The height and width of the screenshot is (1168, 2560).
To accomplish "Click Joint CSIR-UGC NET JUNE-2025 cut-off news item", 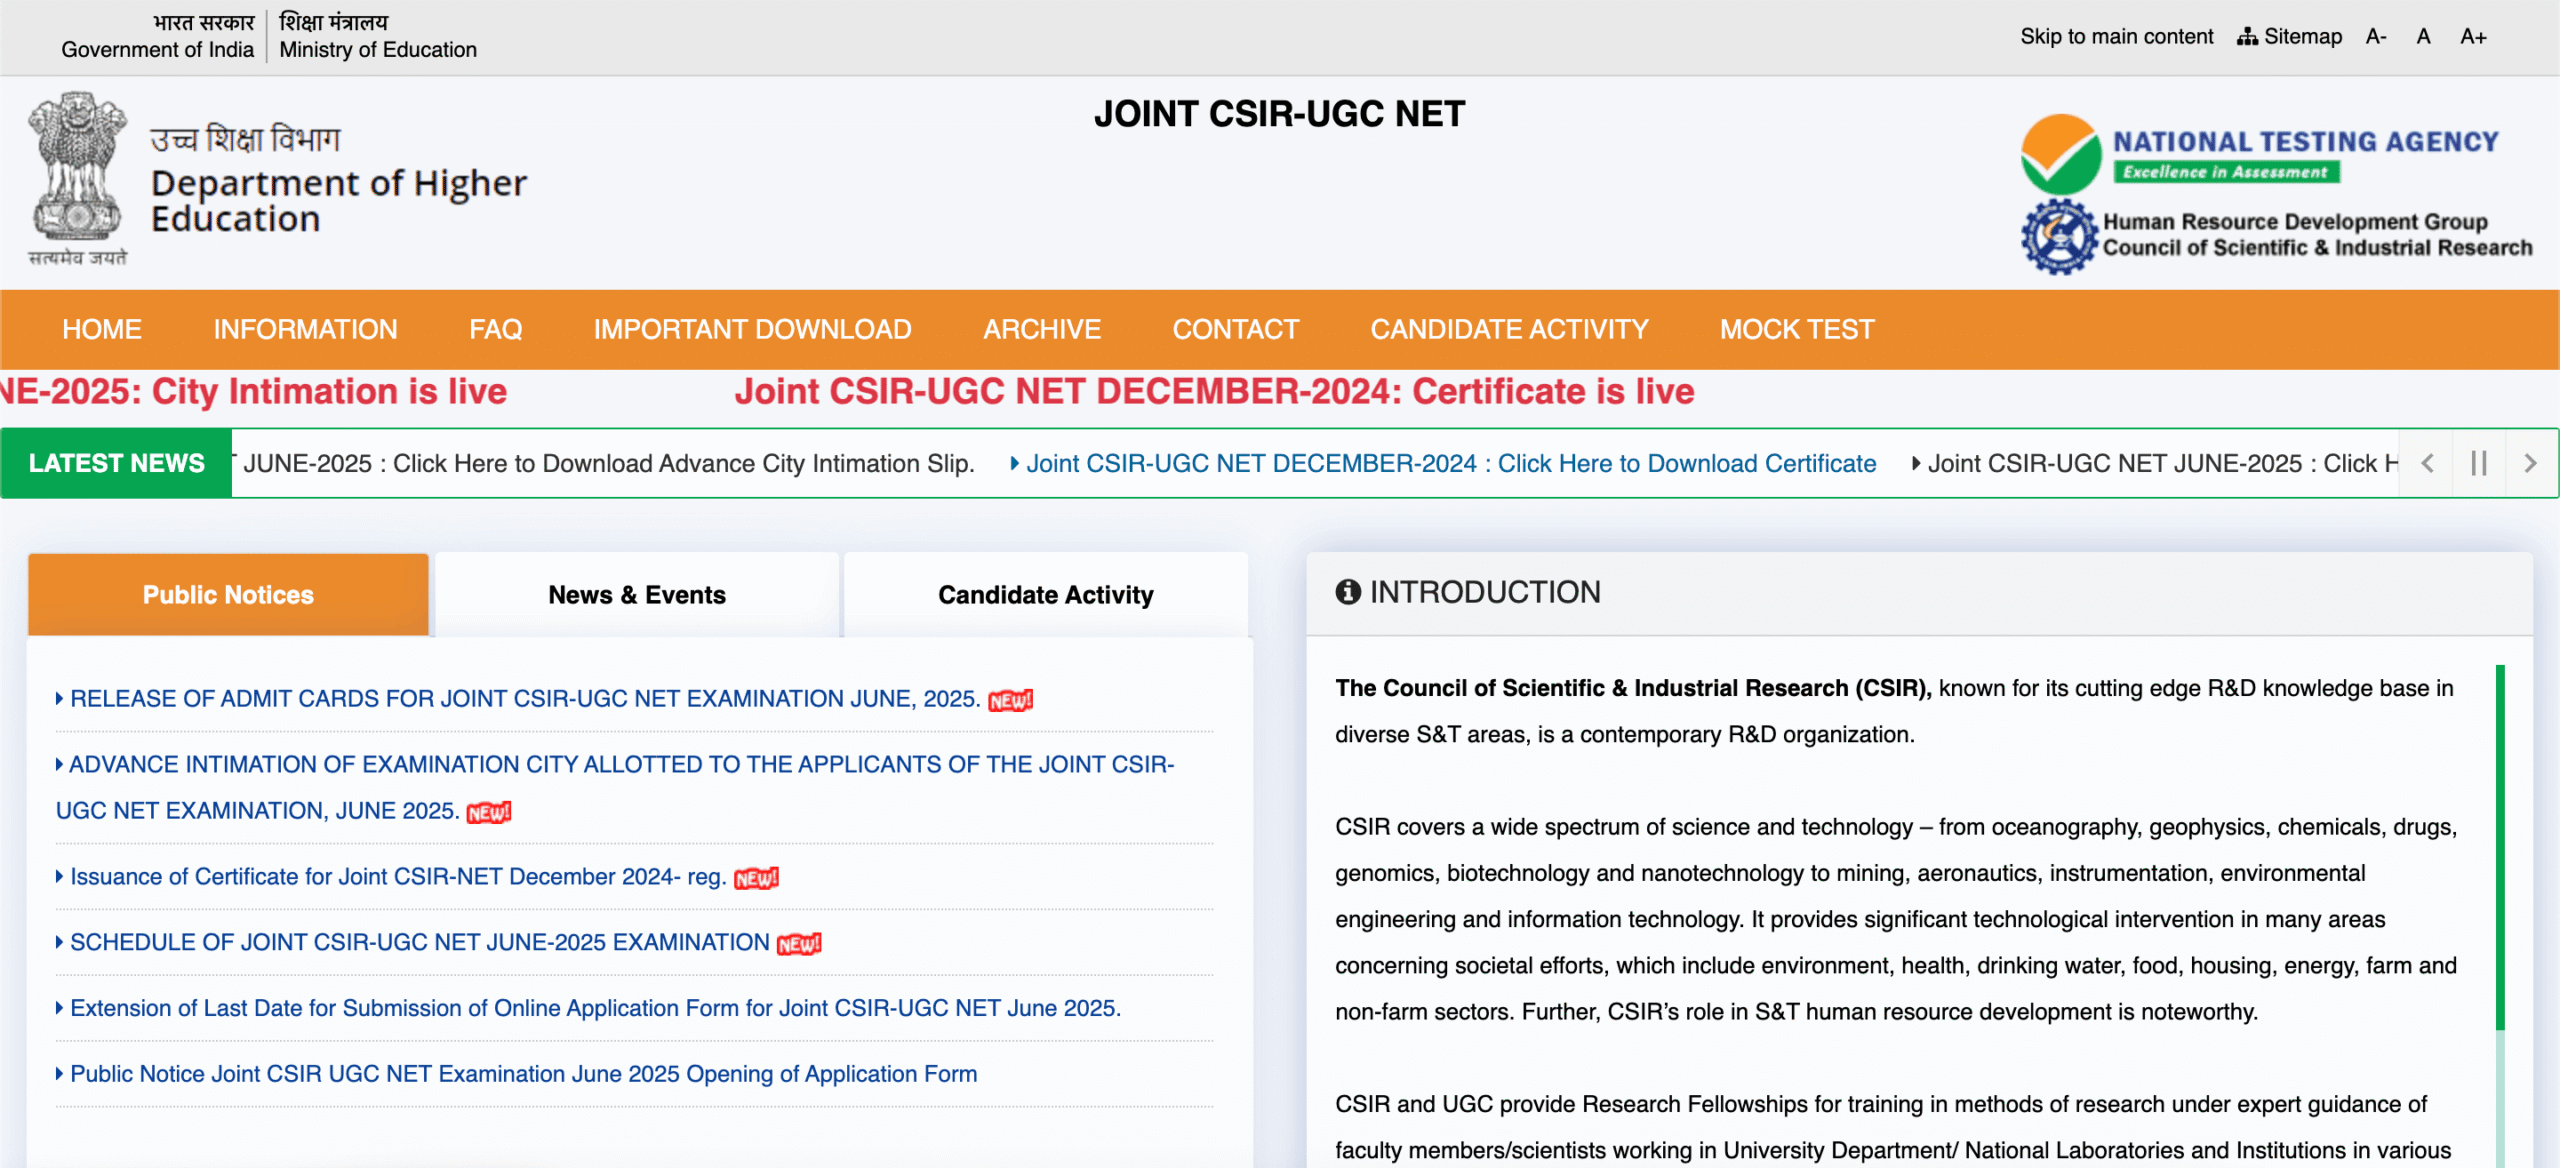I will click(x=2161, y=464).
